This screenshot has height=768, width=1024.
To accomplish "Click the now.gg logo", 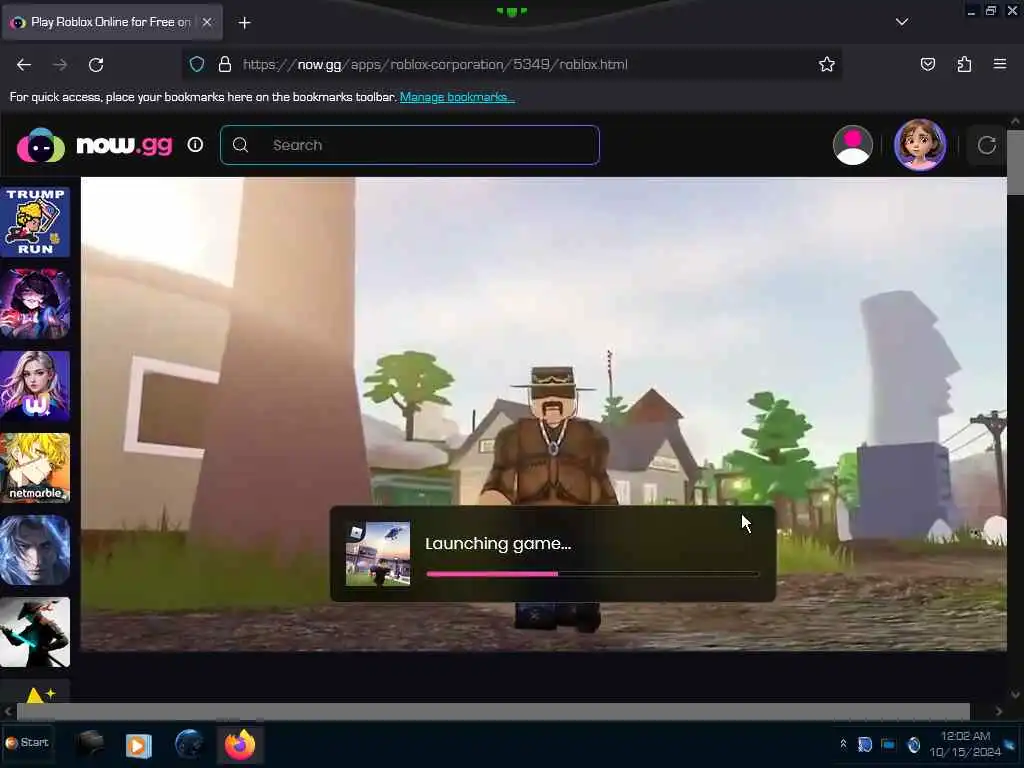I will [95, 145].
